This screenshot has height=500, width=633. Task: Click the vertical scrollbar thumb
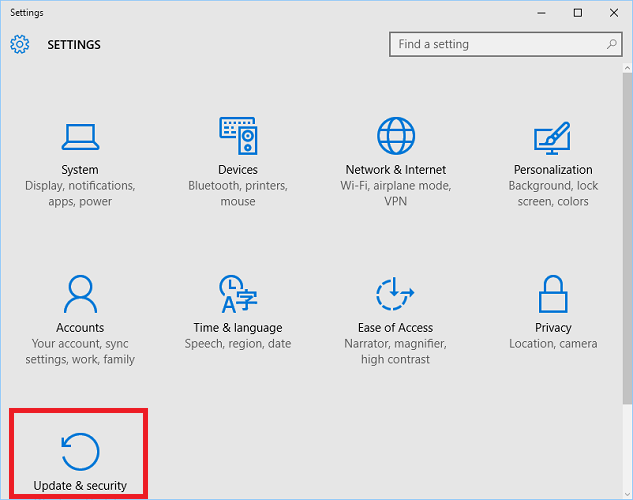627,238
